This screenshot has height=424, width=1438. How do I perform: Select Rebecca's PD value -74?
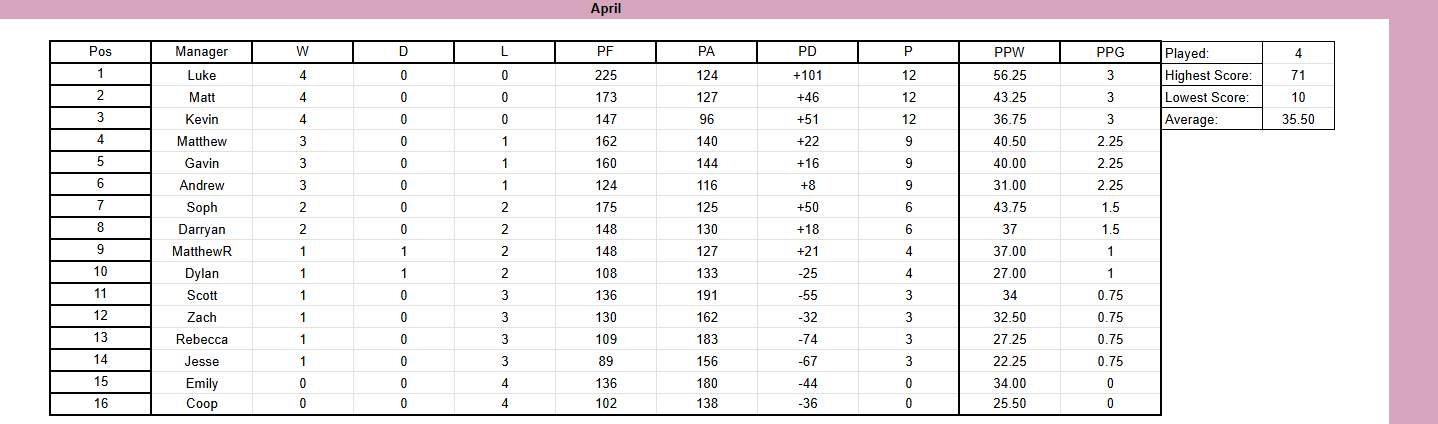point(807,339)
